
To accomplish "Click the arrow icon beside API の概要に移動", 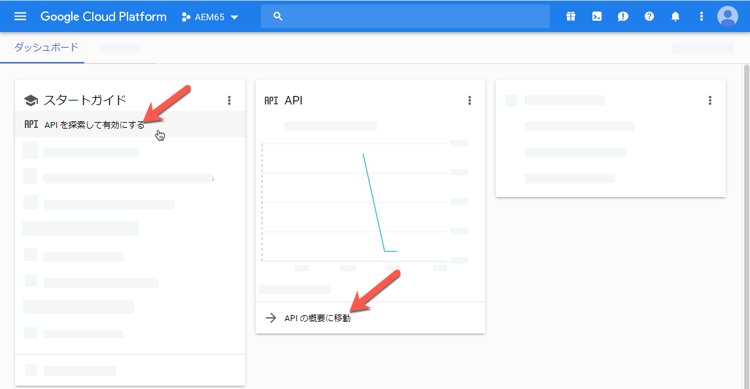I will [x=271, y=318].
